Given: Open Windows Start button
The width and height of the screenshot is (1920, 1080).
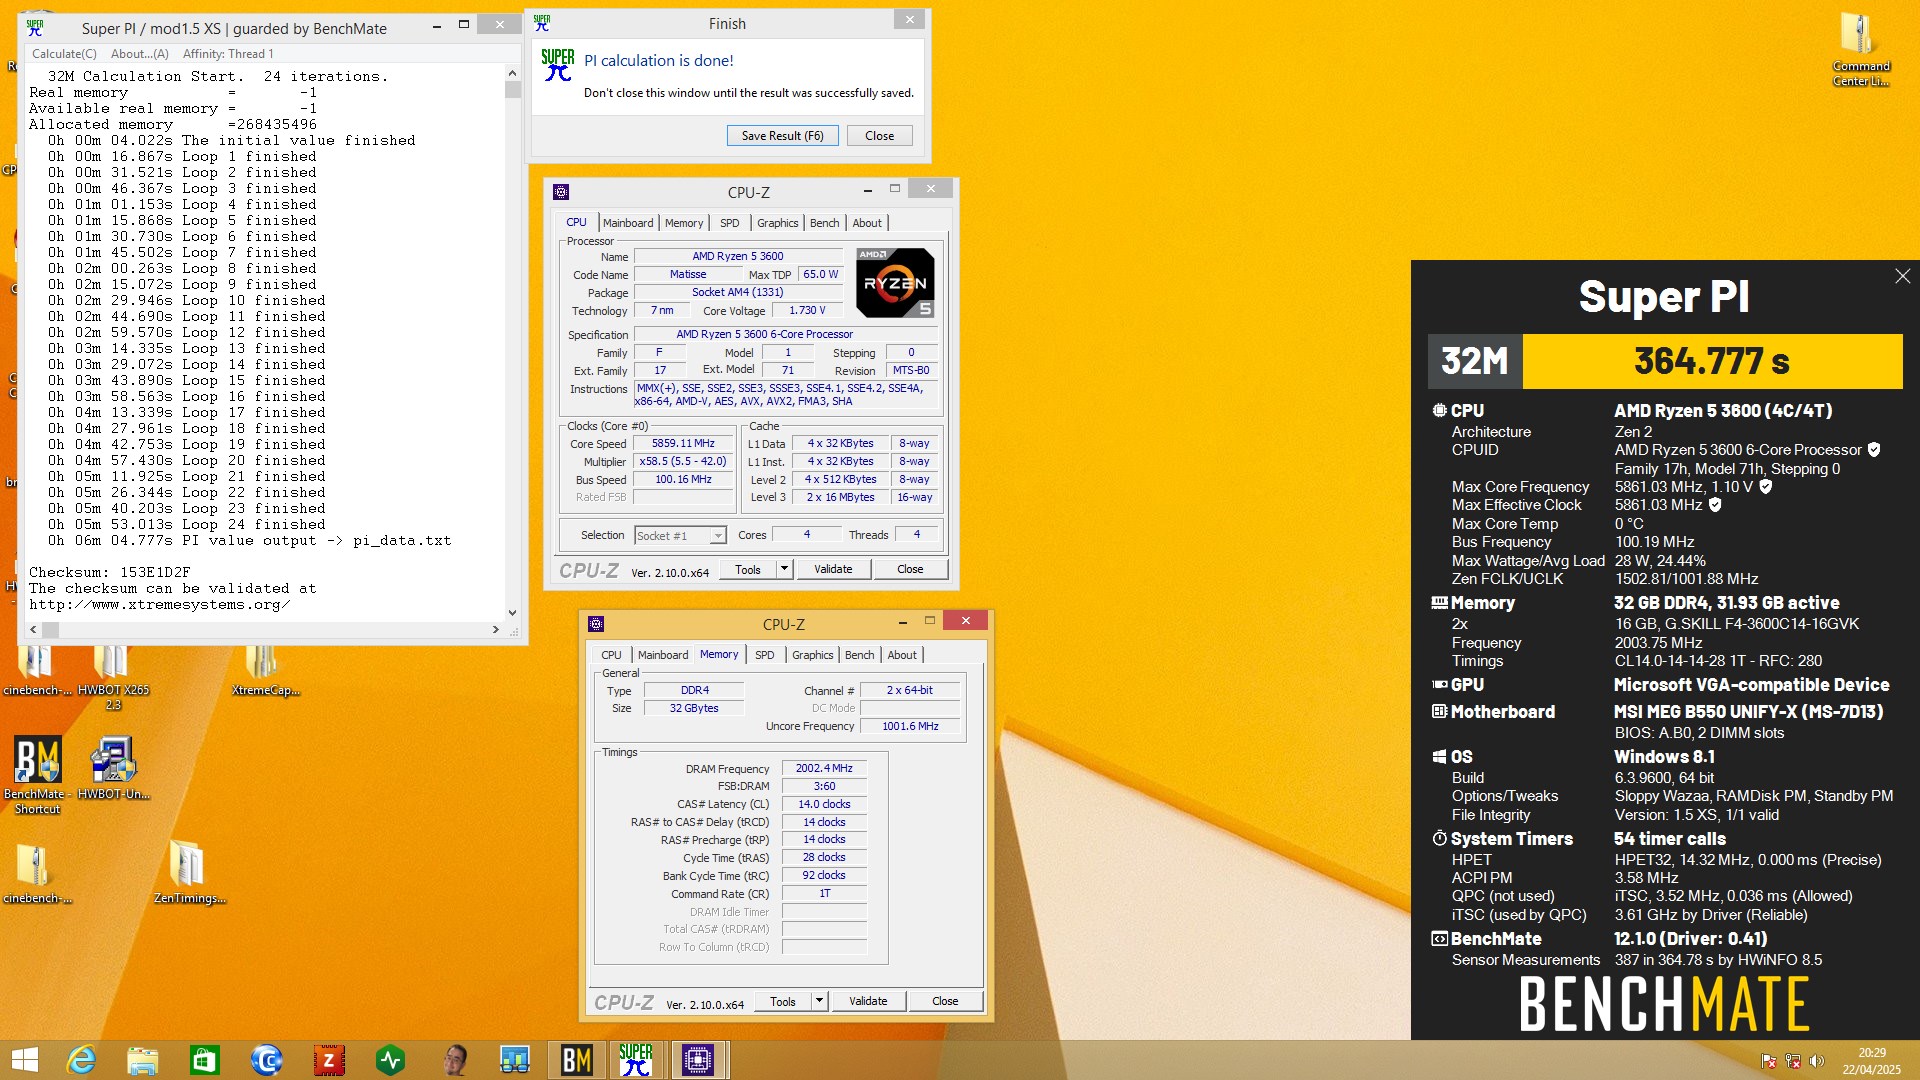Looking at the screenshot, I should (24, 1060).
